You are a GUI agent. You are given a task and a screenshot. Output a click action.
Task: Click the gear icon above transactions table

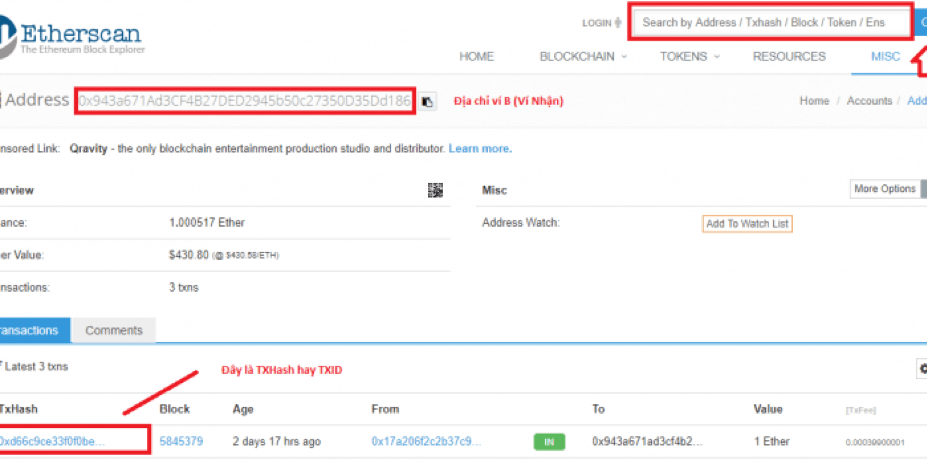[922, 369]
